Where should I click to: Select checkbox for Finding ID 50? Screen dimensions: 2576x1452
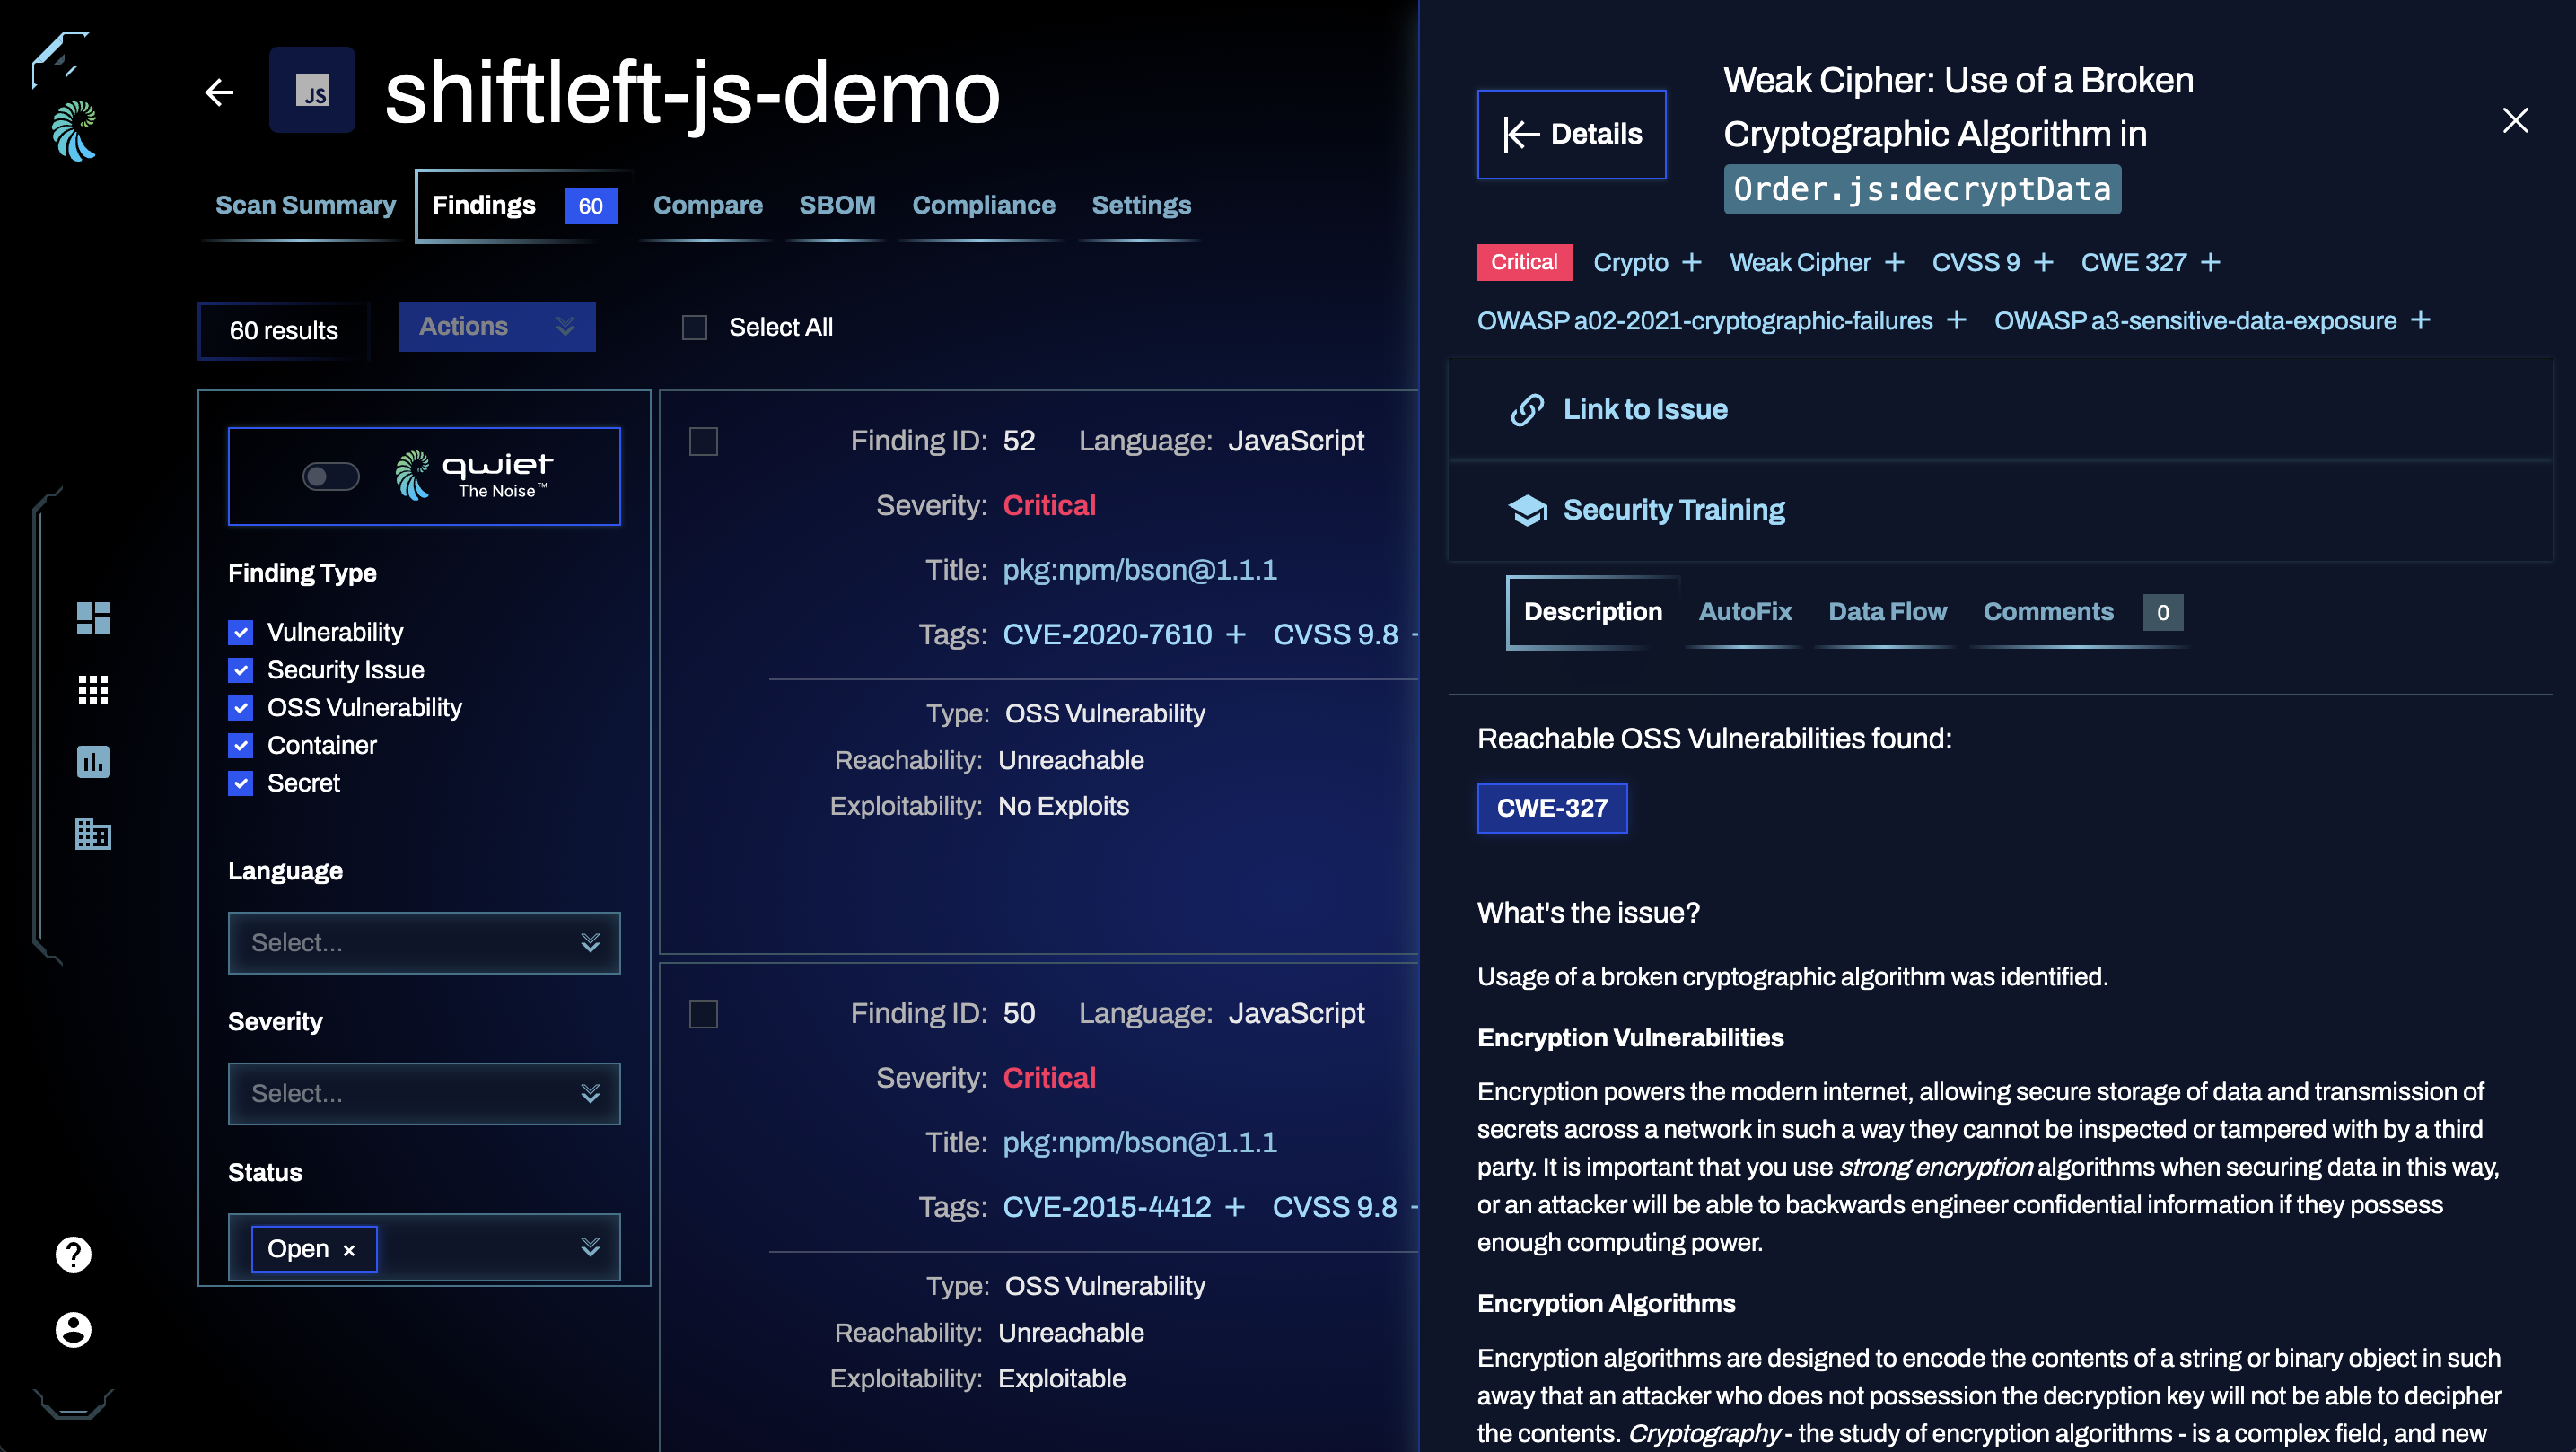pos(704,1014)
